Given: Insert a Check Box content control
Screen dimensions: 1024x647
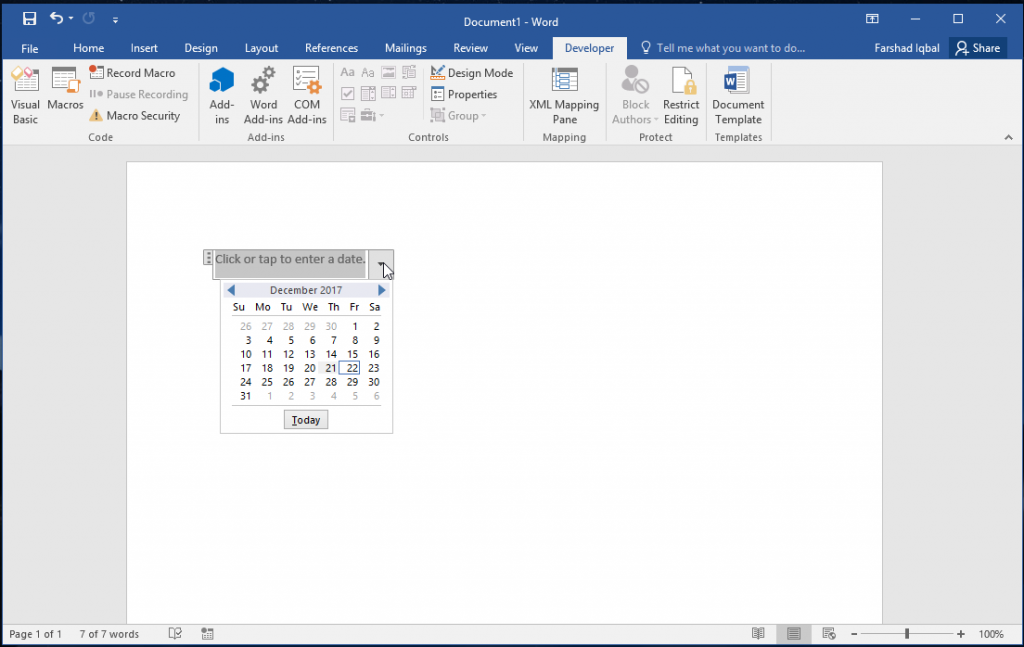Looking at the screenshot, I should coord(347,92).
